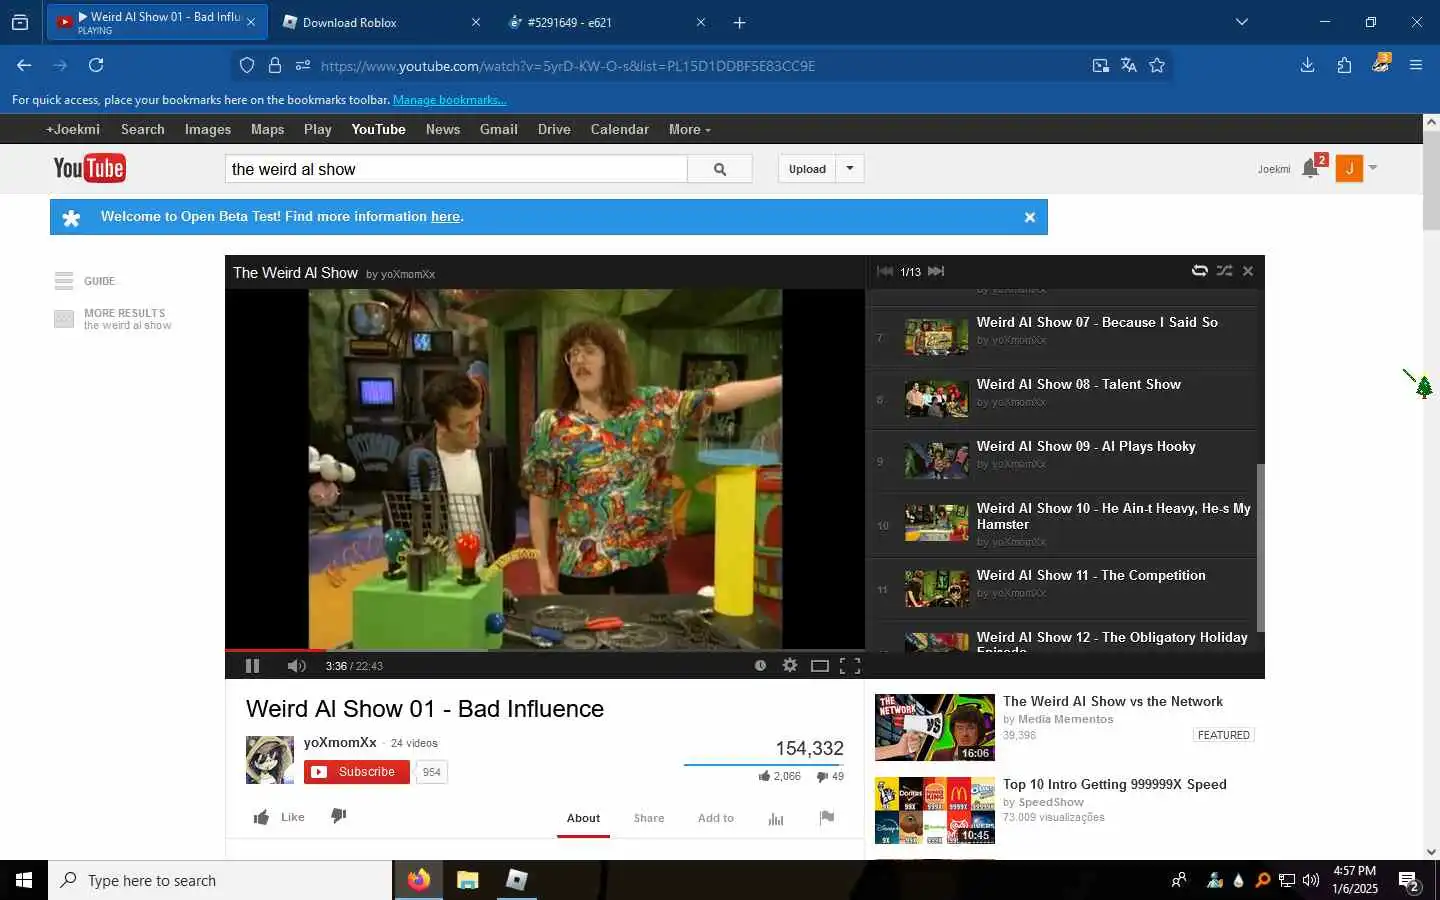Pause the video with the pause button
This screenshot has width=1440, height=900.
pos(252,665)
